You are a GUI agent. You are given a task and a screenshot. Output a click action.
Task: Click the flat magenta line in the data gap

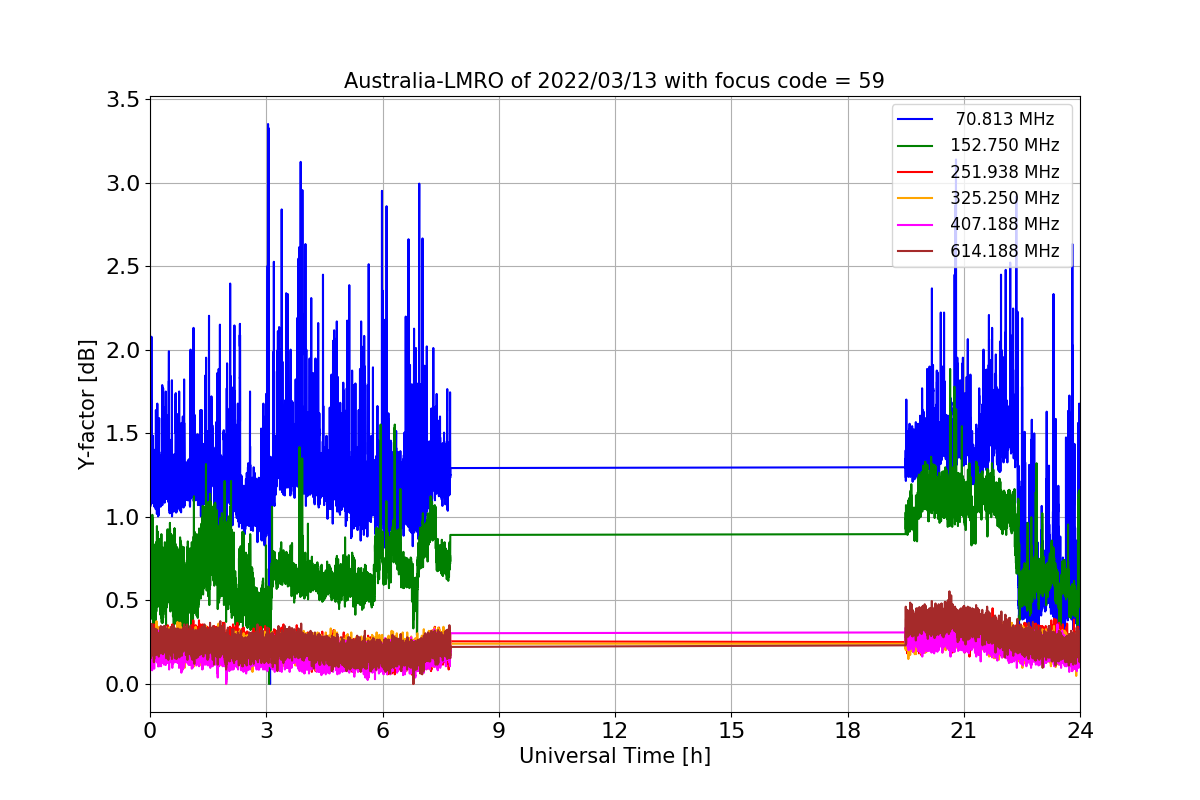678,632
